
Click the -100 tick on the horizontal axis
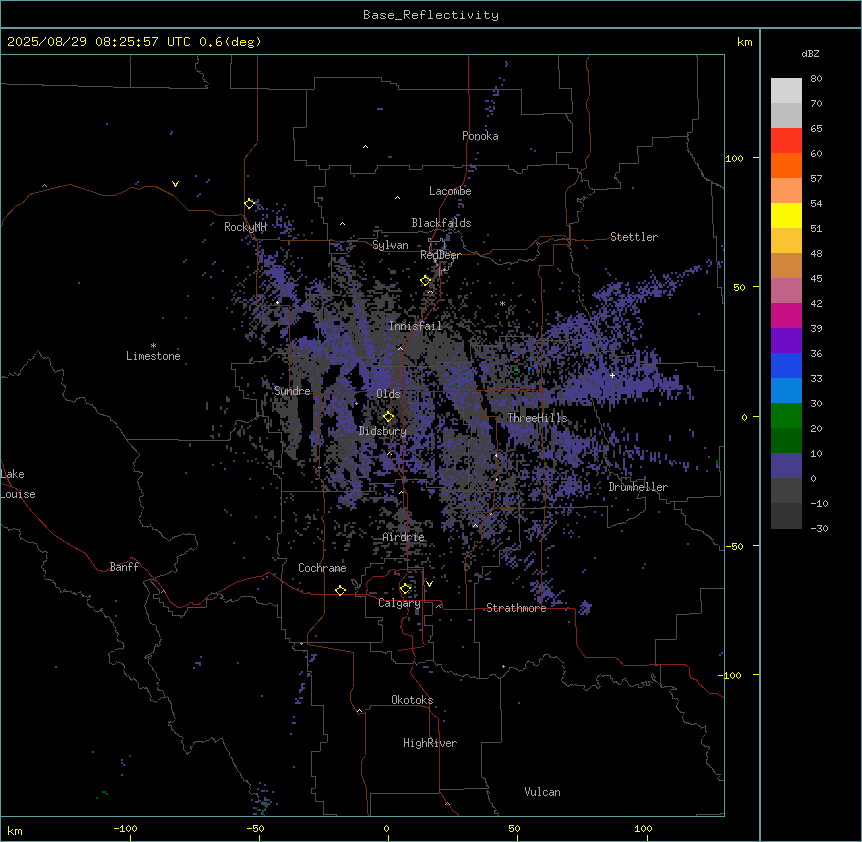tap(125, 828)
